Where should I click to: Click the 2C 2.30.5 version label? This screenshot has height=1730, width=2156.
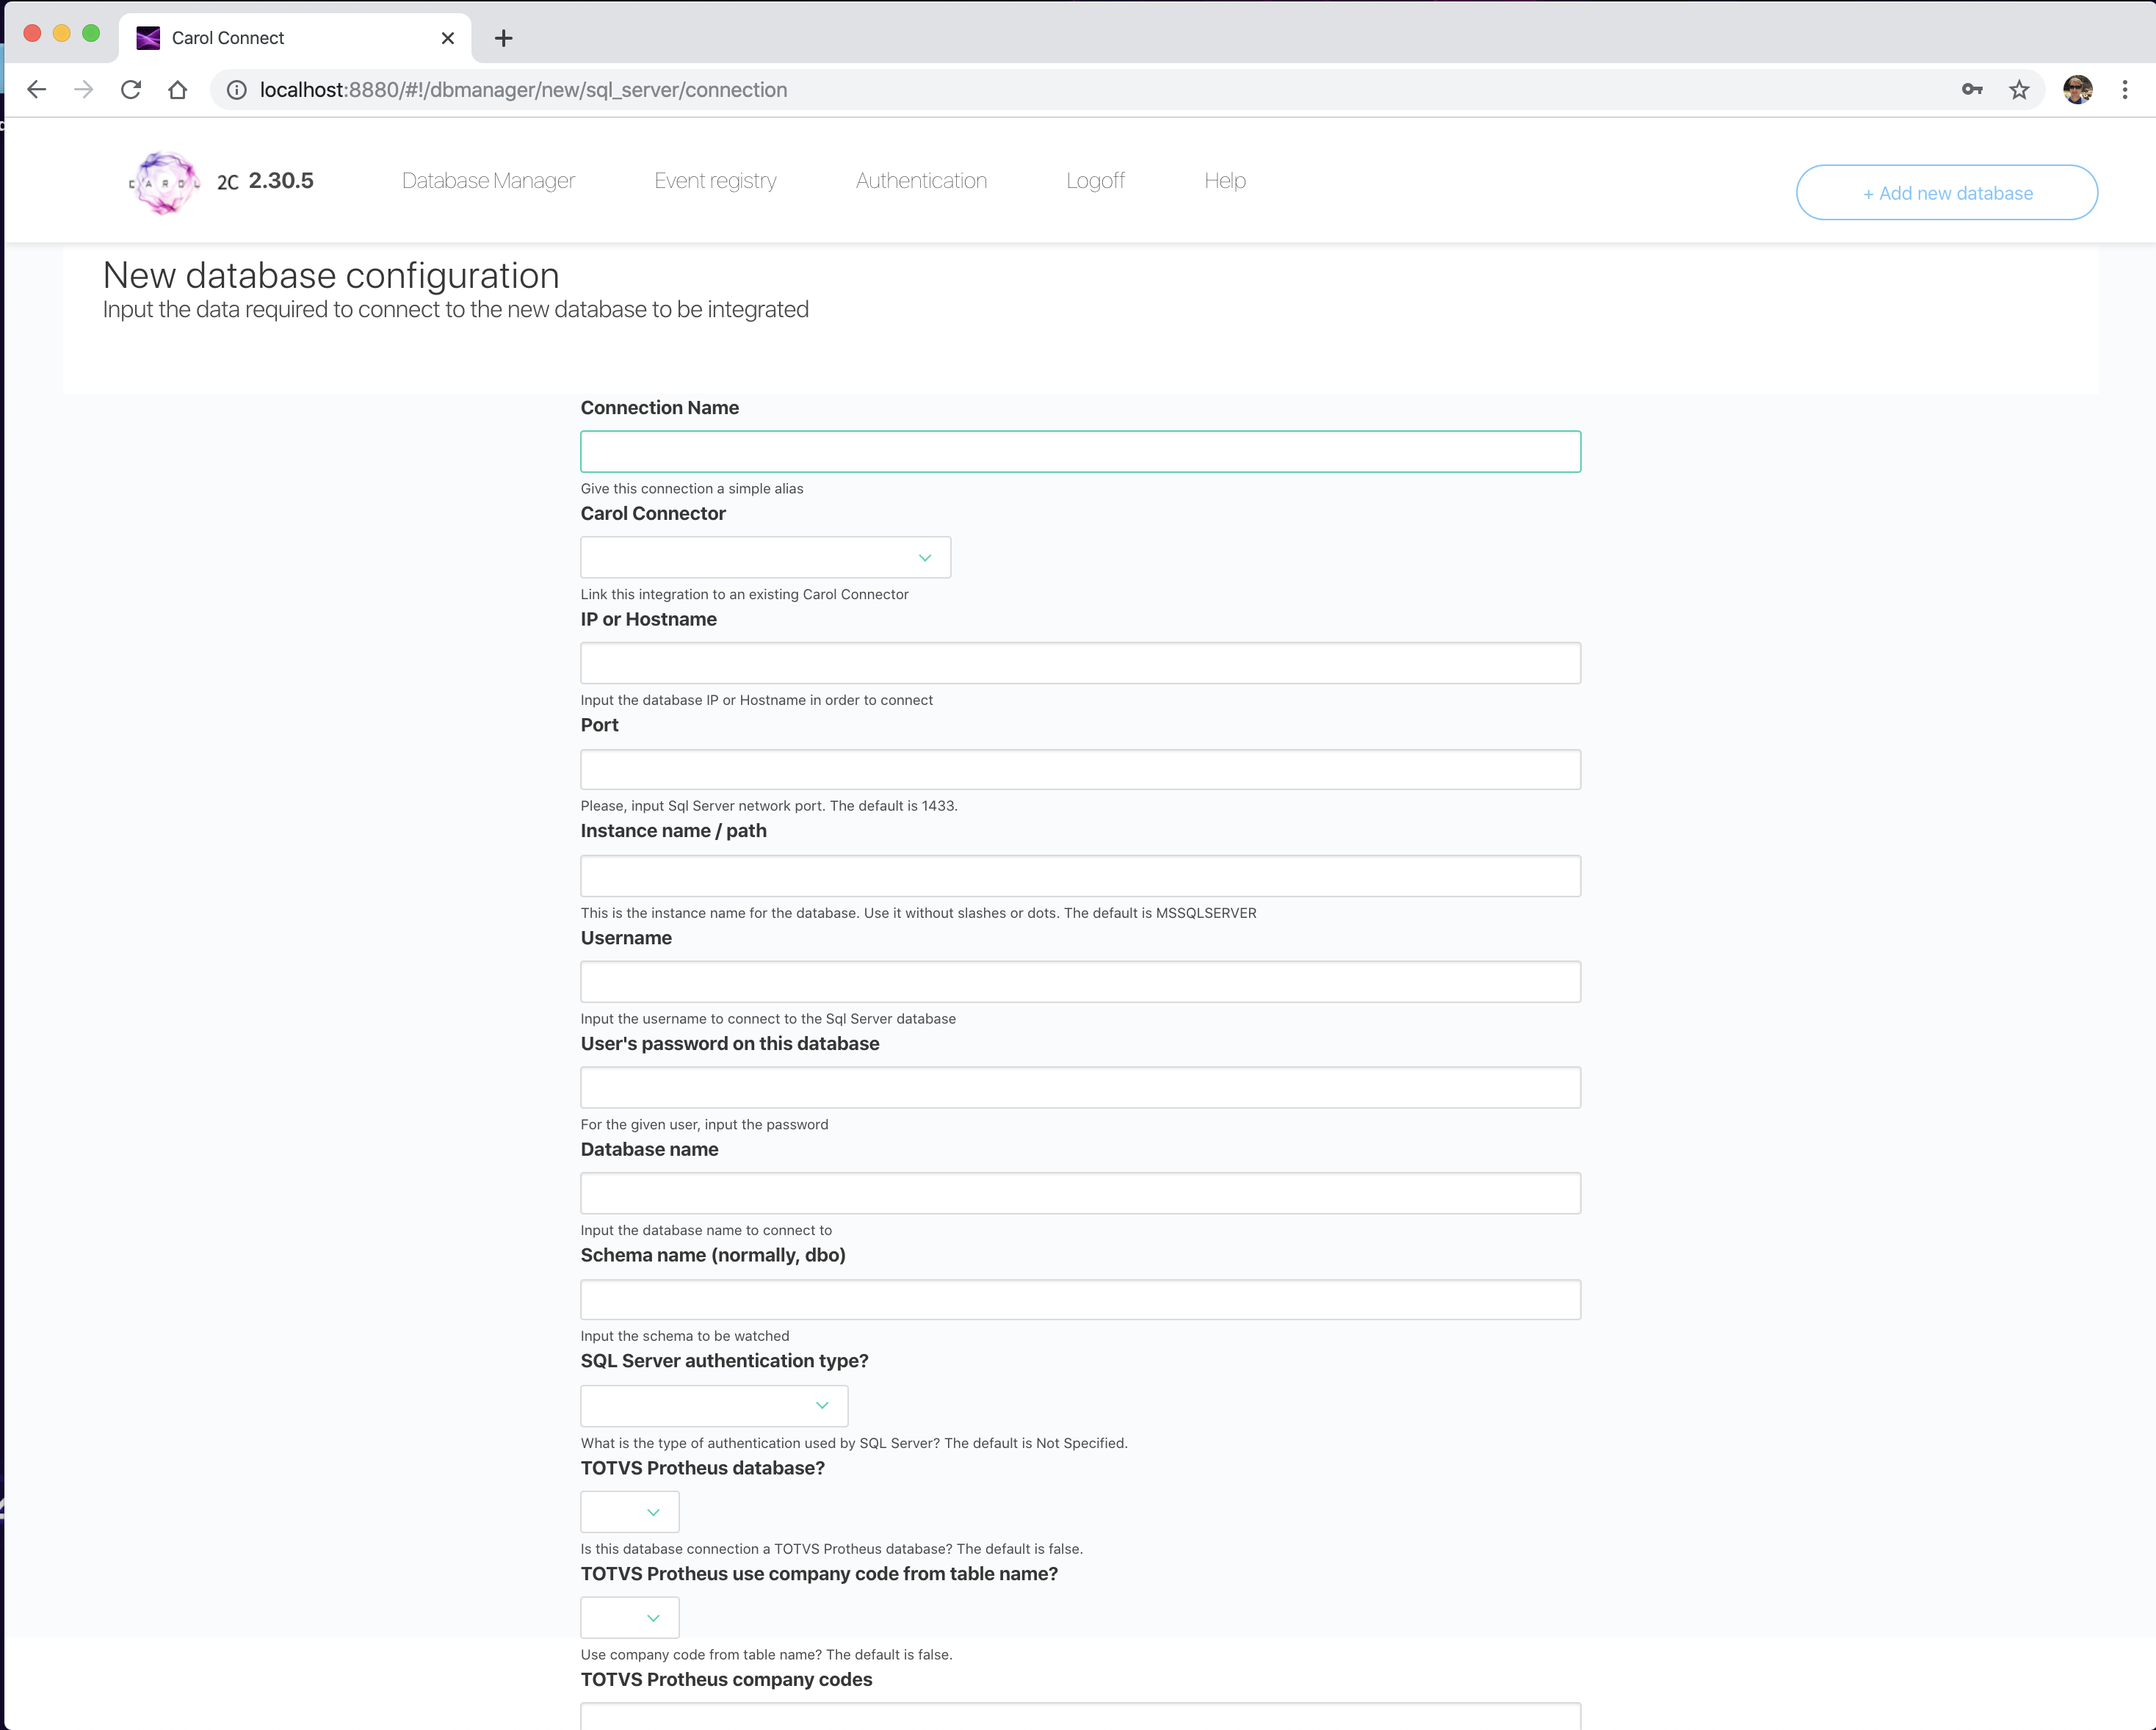[x=265, y=181]
